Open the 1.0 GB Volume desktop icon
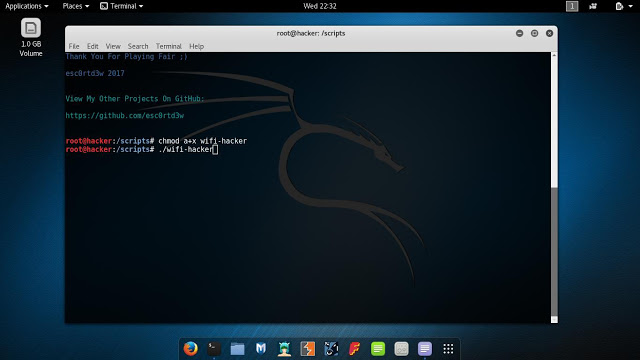Image resolution: width=640 pixels, height=360 pixels. [x=31, y=38]
